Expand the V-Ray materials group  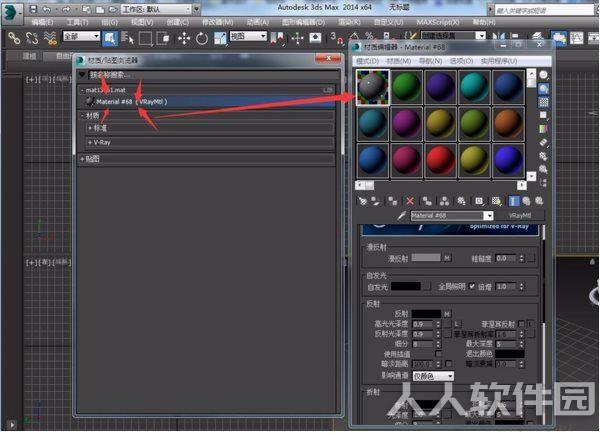coord(90,142)
